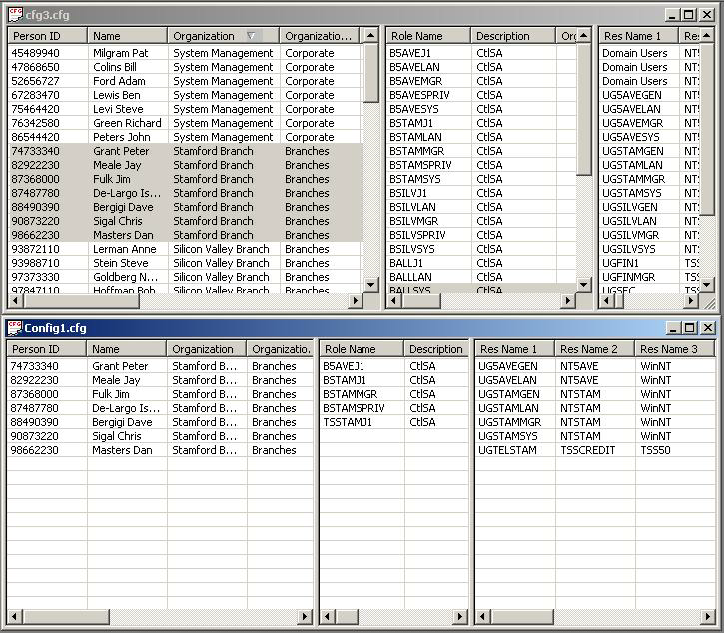724x633 pixels.
Task: Click the cfg3.cfg window title bar icon
Action: (x=15, y=15)
